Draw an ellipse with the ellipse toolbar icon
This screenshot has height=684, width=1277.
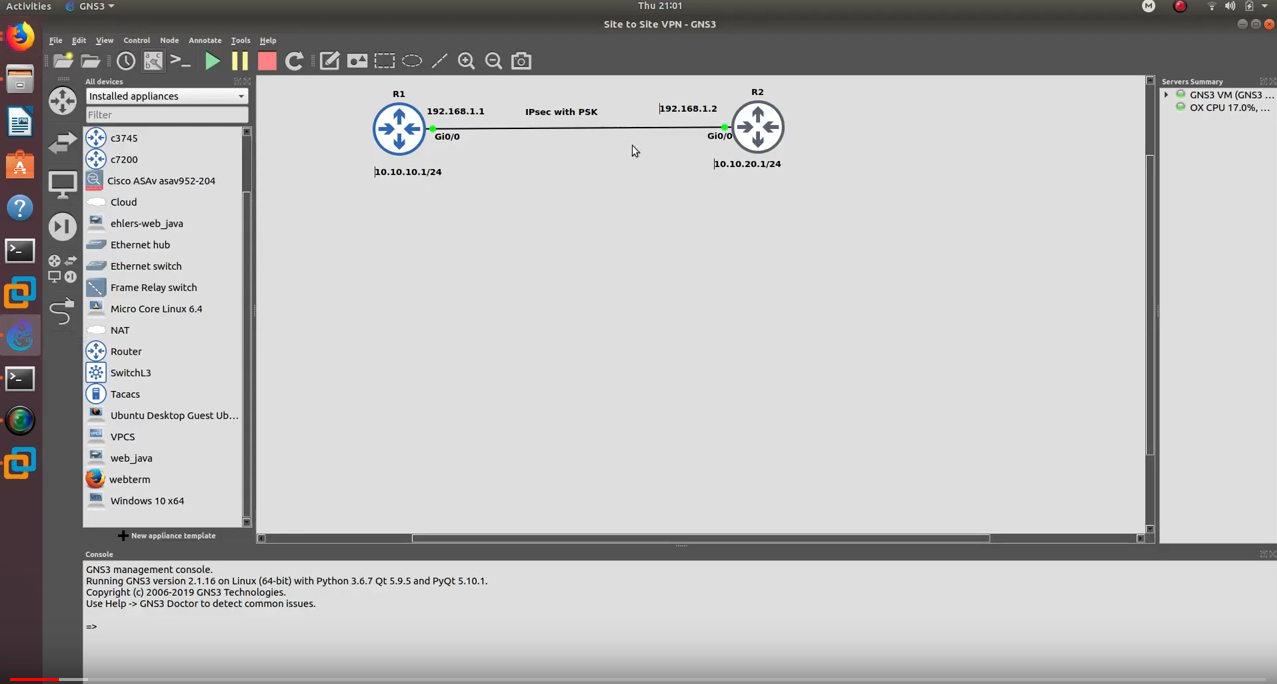click(x=411, y=61)
